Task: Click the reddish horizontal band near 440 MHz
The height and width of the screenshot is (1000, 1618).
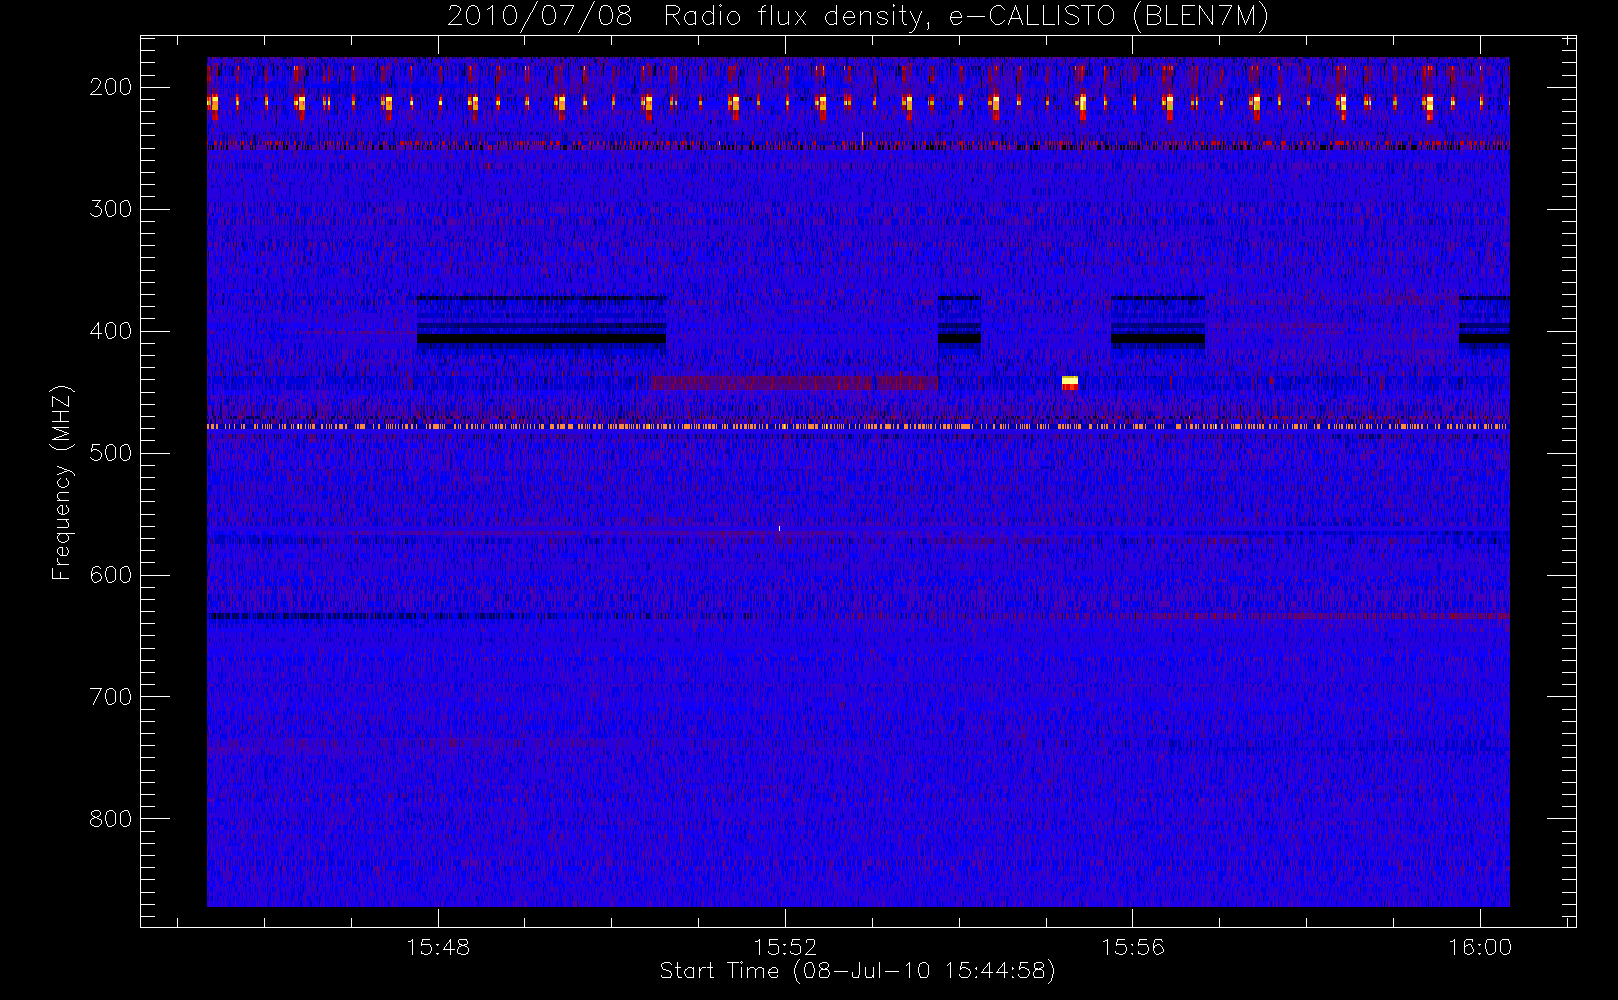Action: (795, 382)
